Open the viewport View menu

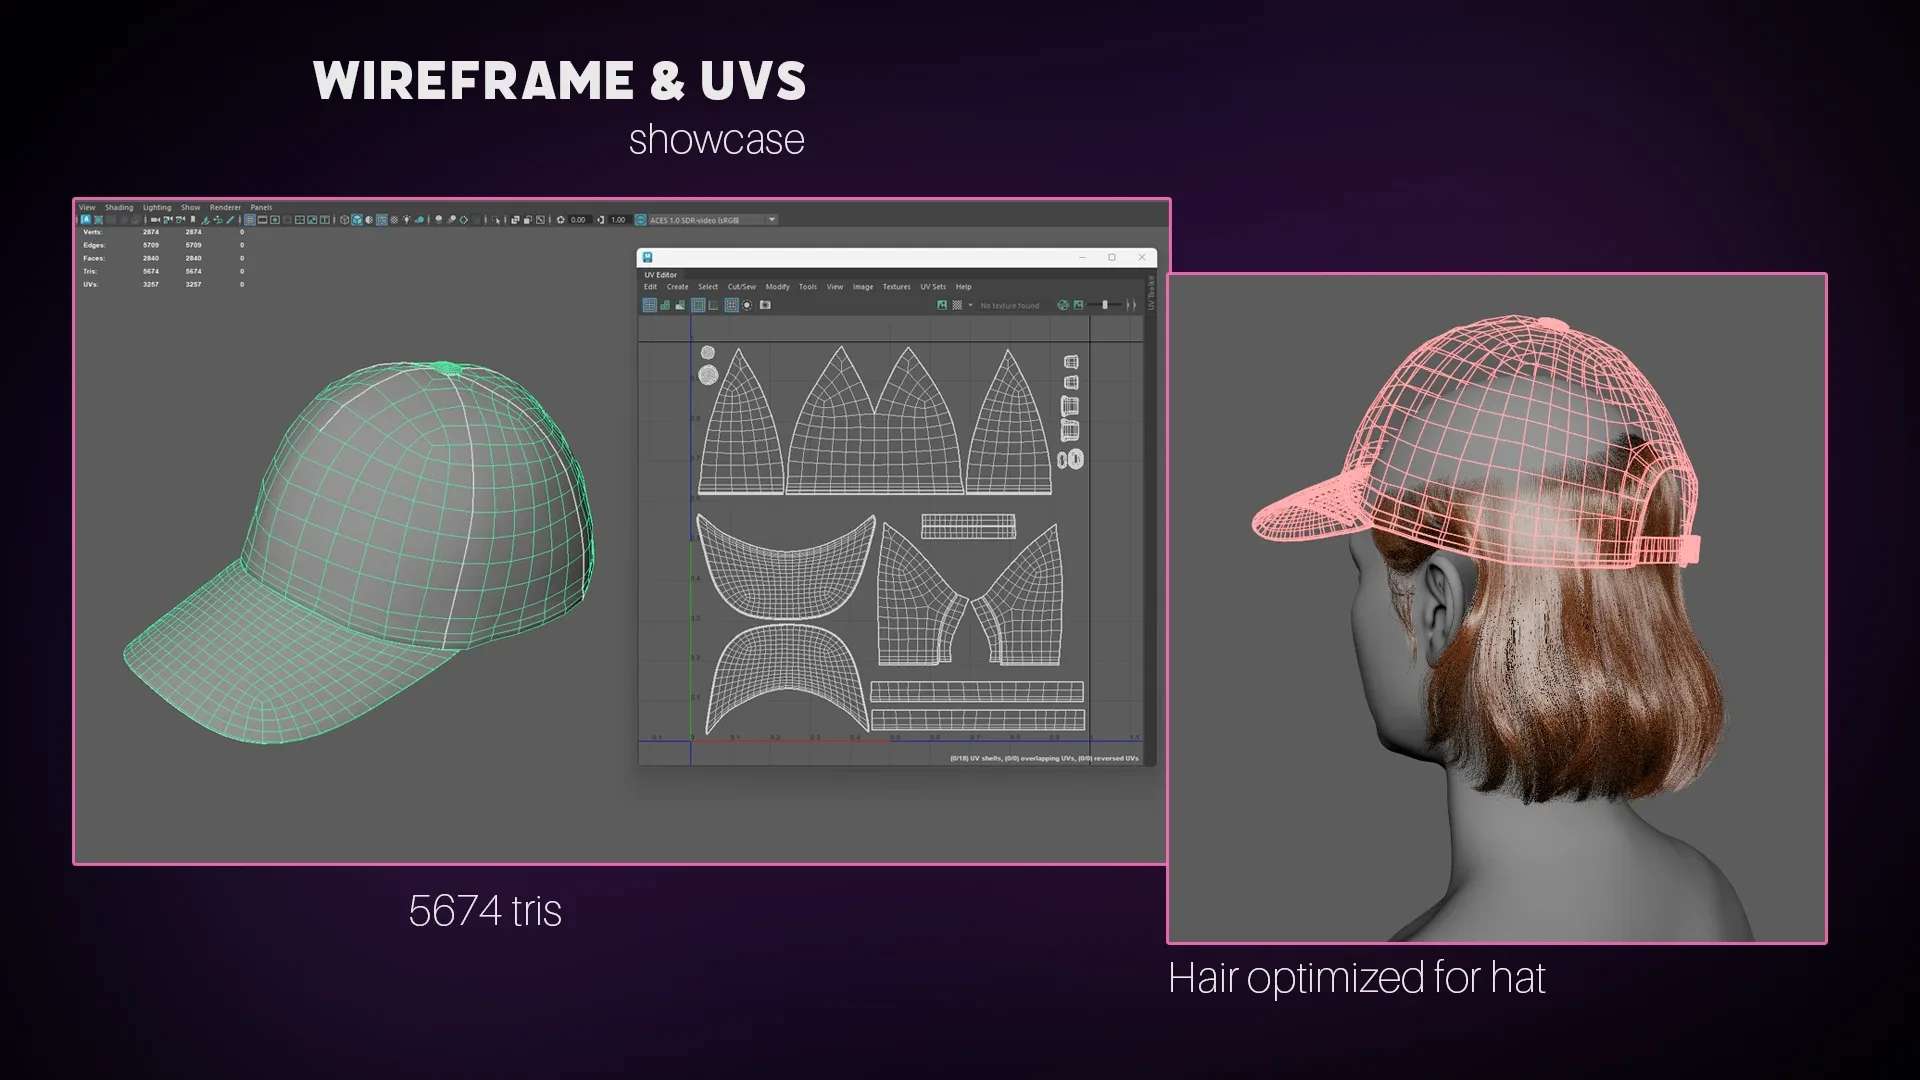point(87,208)
